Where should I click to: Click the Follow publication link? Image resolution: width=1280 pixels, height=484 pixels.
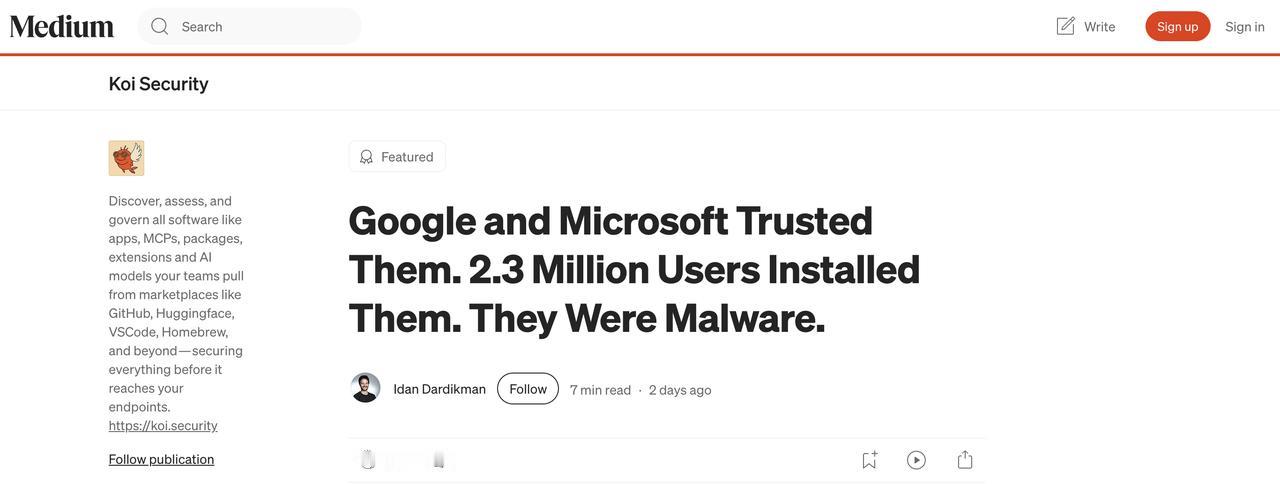click(x=161, y=459)
